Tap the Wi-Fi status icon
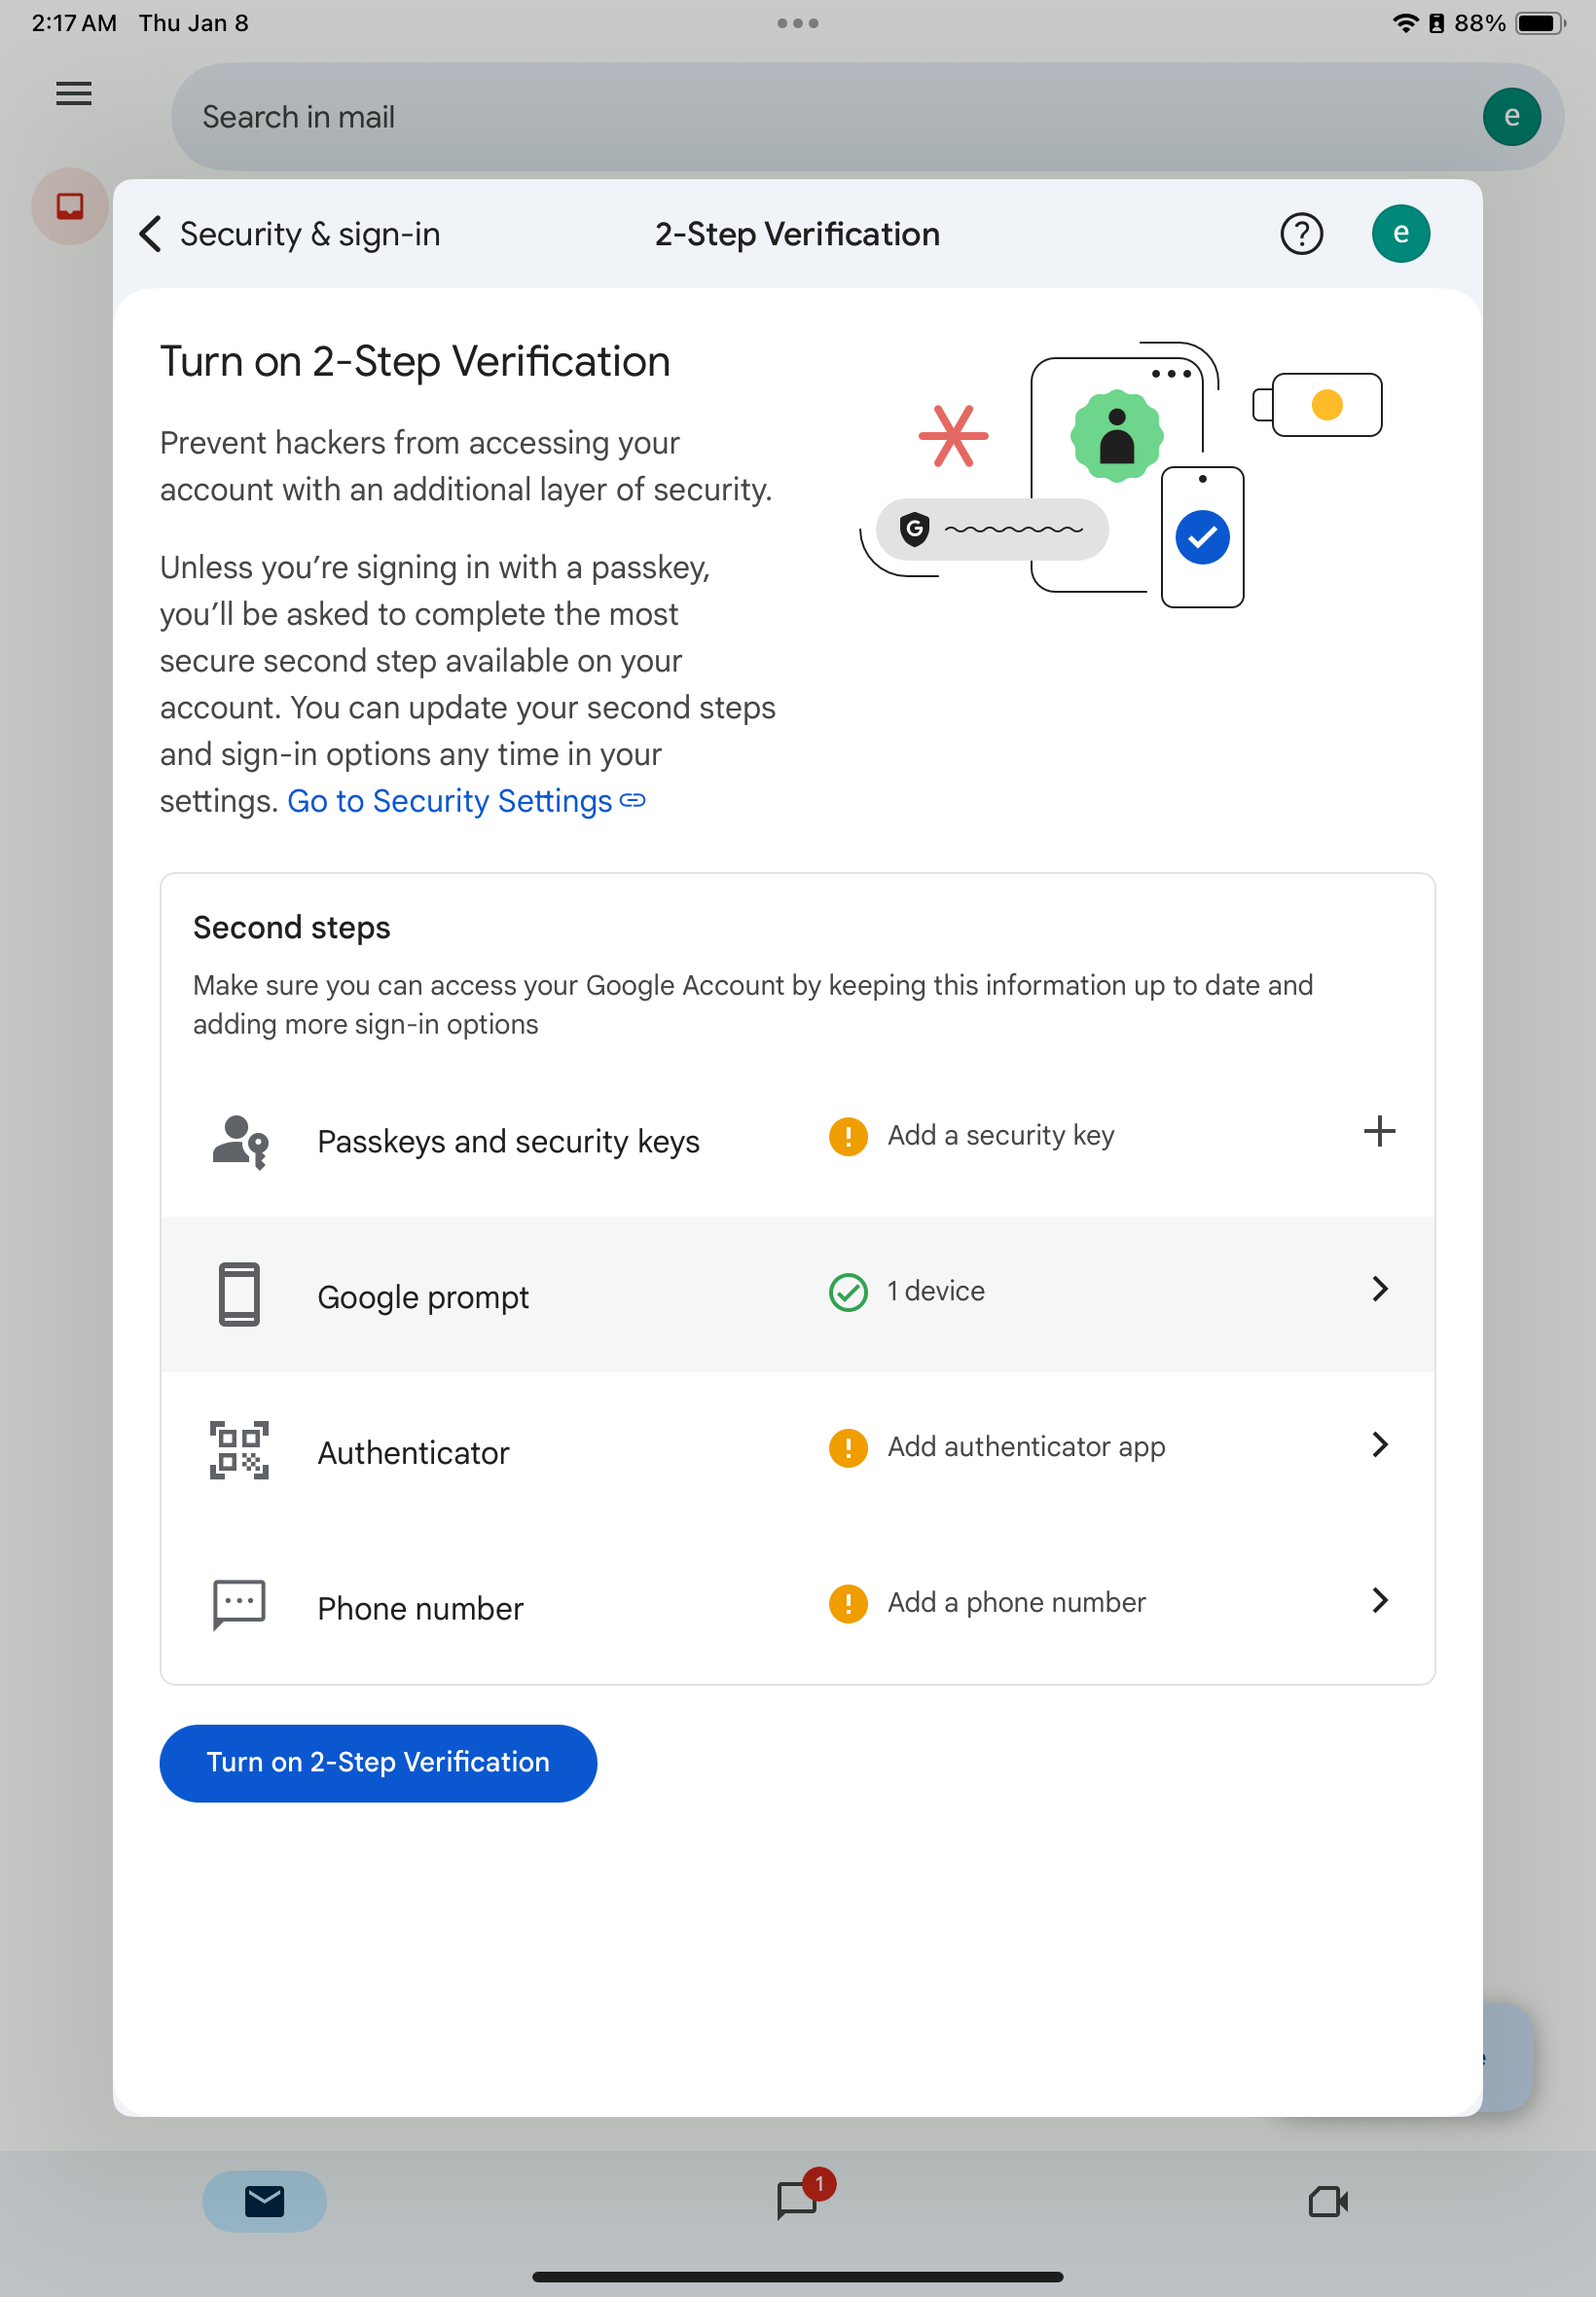This screenshot has width=1596, height=2297. click(x=1405, y=23)
